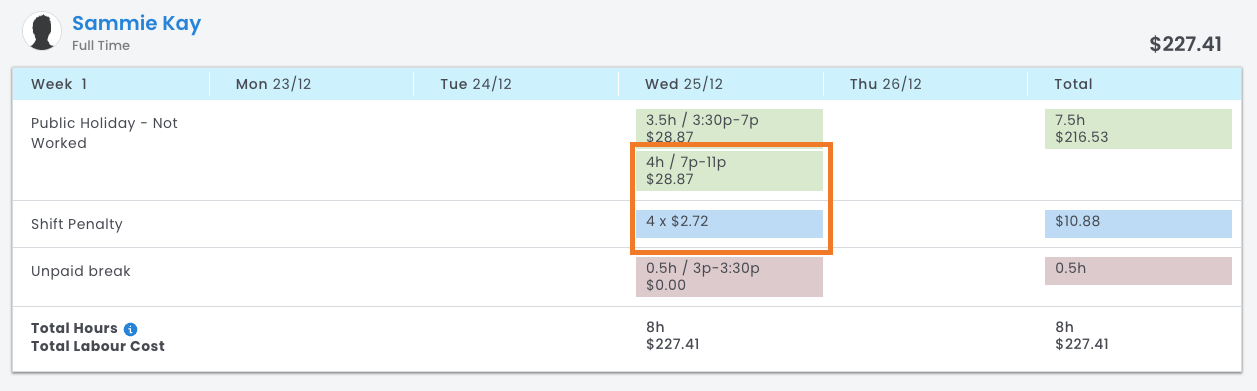
Task: Select the 4h / 7p-11p shift block
Action: click(729, 171)
